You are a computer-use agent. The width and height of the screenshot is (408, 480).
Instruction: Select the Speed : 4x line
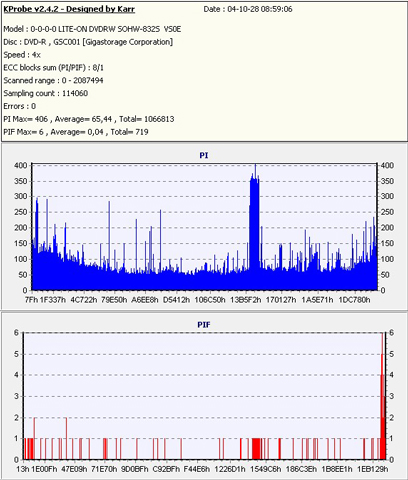pos(22,55)
